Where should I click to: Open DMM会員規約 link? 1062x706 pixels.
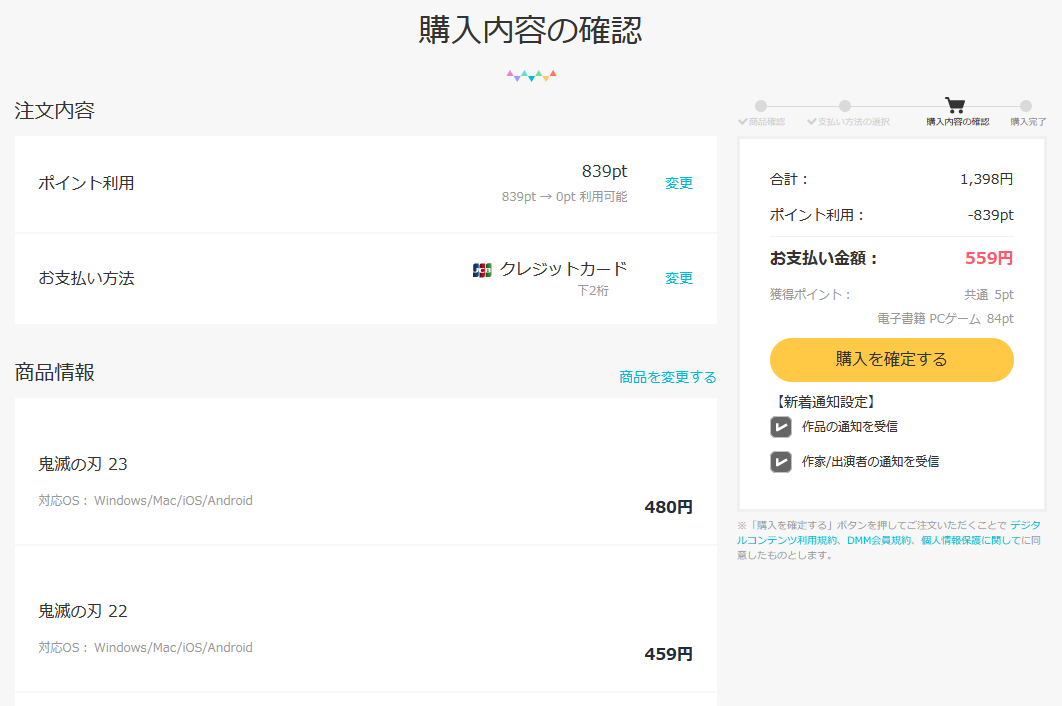pos(878,540)
